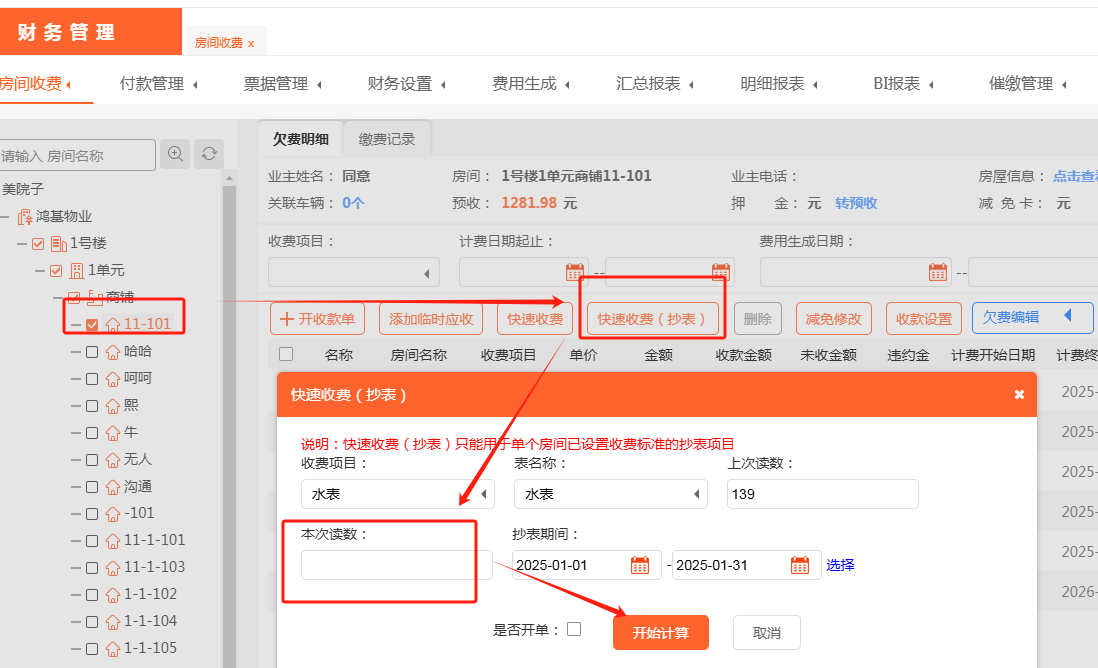Close the 快速收费（抄表）dialog with X

coord(1019,394)
